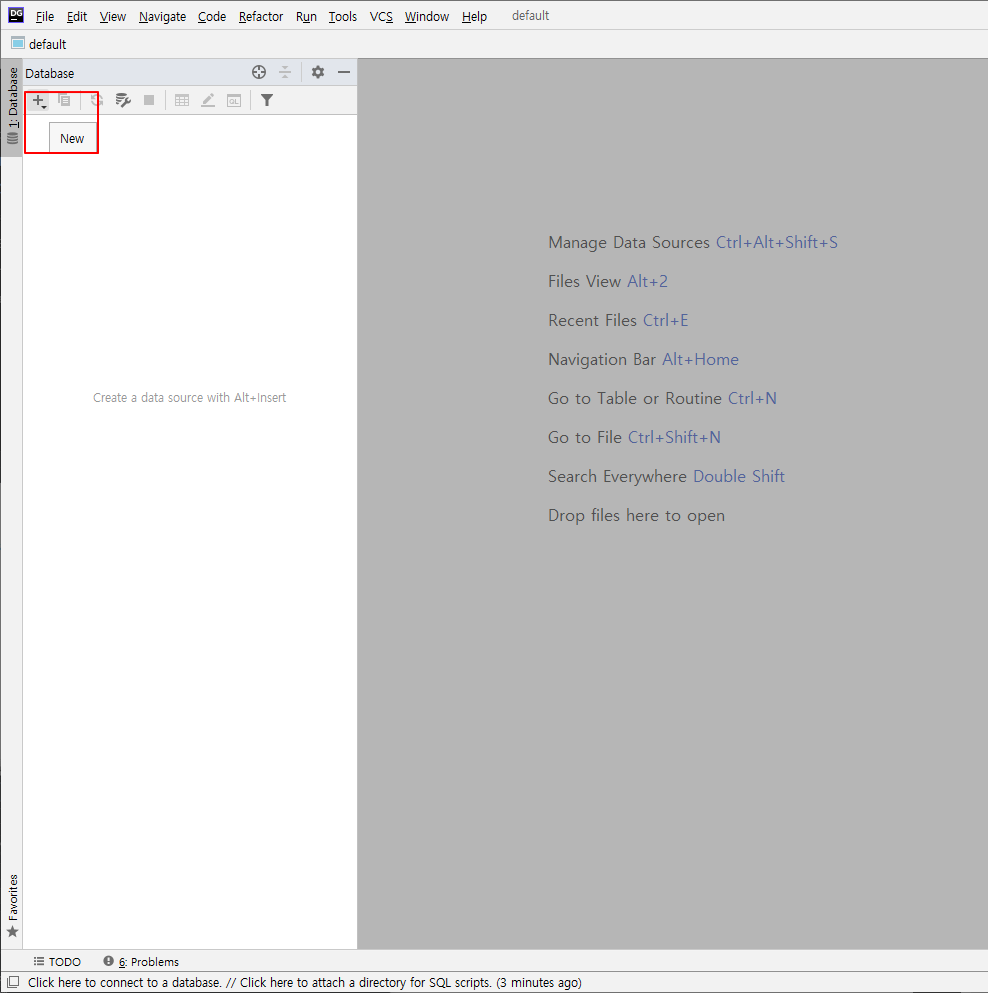Click the DataGrip logo icon
Image resolution: width=988 pixels, height=993 pixels.
[16, 15]
